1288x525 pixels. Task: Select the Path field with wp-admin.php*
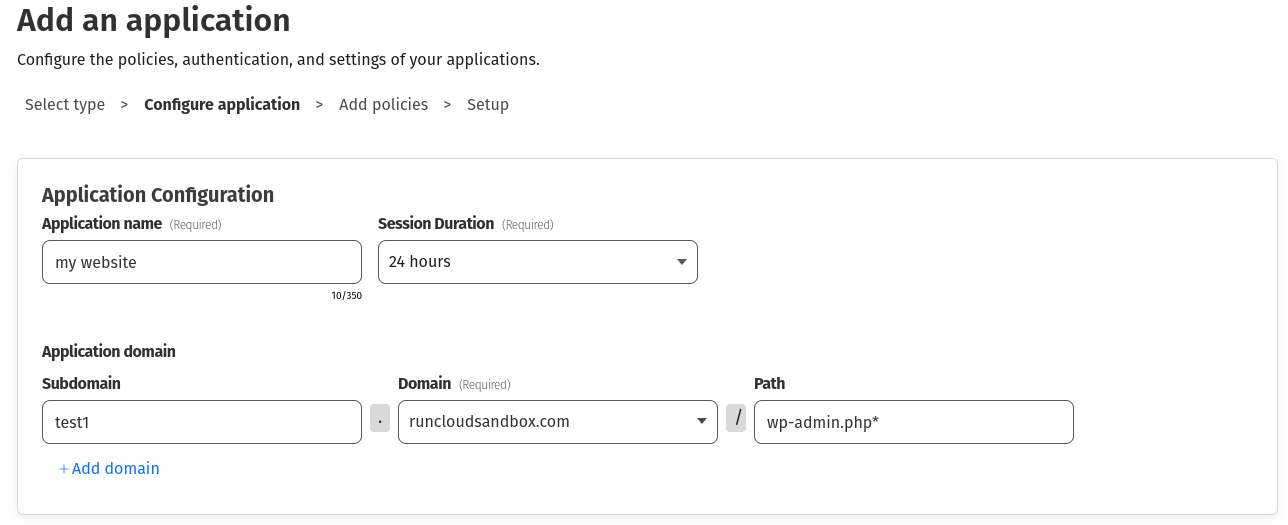(x=913, y=422)
